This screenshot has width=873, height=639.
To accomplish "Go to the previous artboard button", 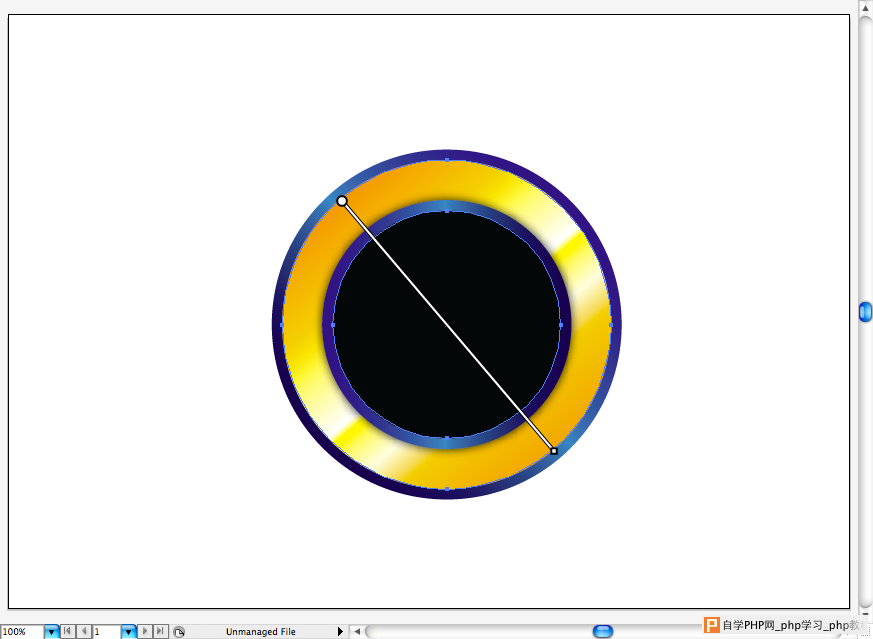I will [x=84, y=631].
